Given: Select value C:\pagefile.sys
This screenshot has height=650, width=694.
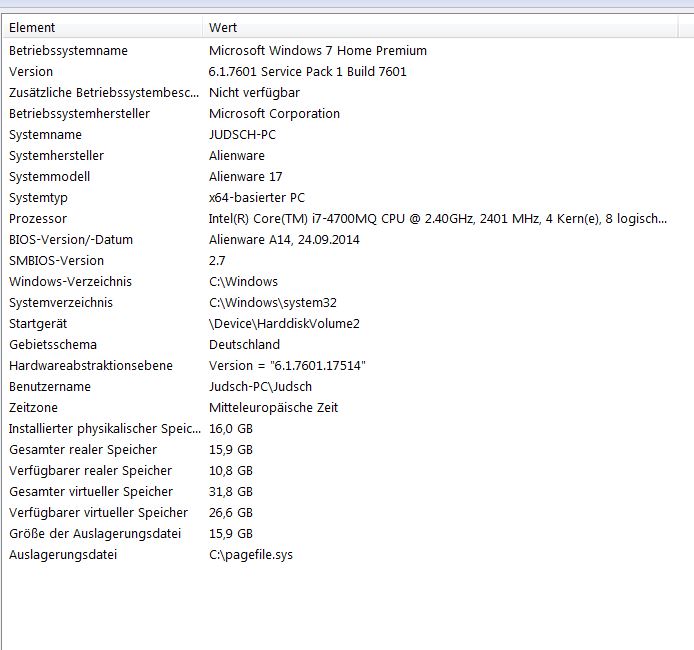Looking at the screenshot, I should click(x=251, y=555).
